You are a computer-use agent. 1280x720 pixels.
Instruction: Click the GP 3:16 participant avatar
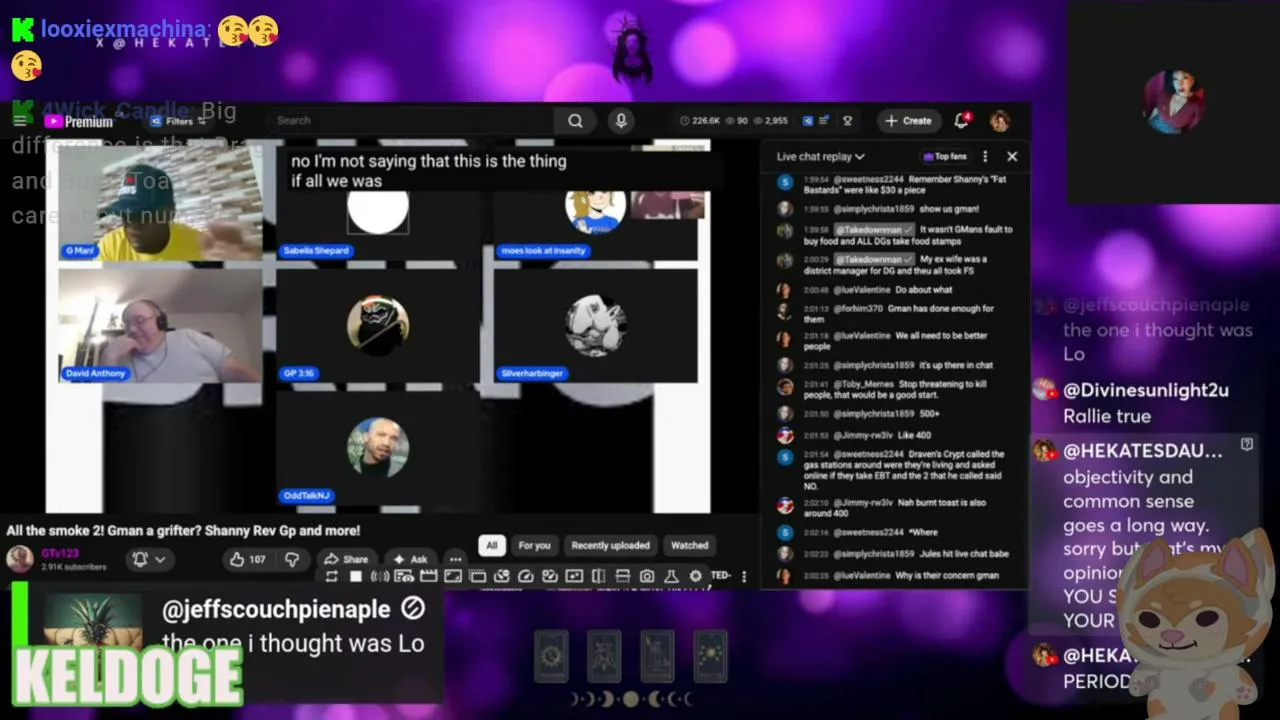[x=377, y=325]
